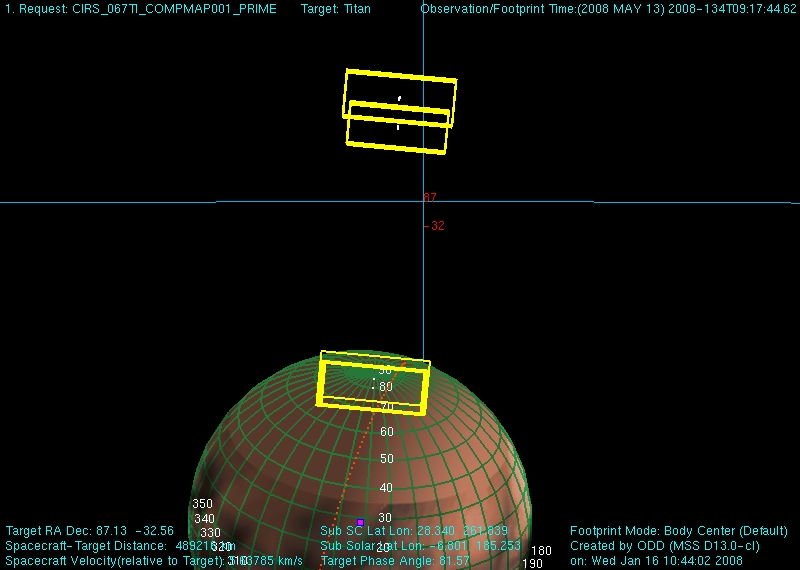Screen dimensions: 800x570
Task: Click the 'Target Phase Angle: 81.57' readout
Action: pyautogui.click(x=395, y=561)
